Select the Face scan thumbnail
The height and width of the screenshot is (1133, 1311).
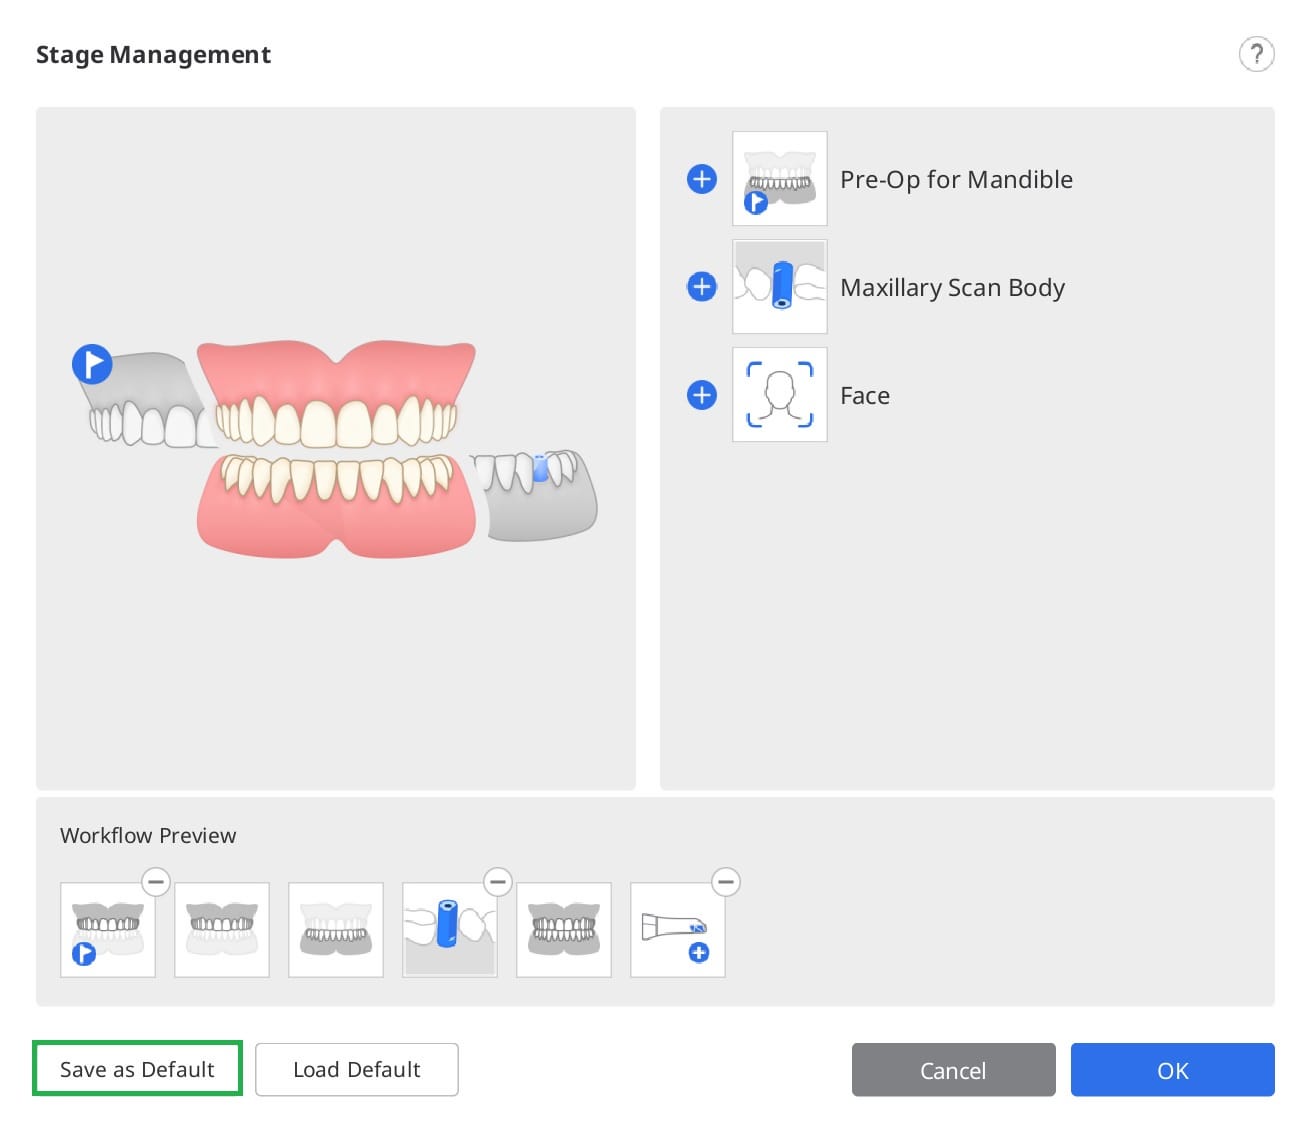click(x=780, y=395)
